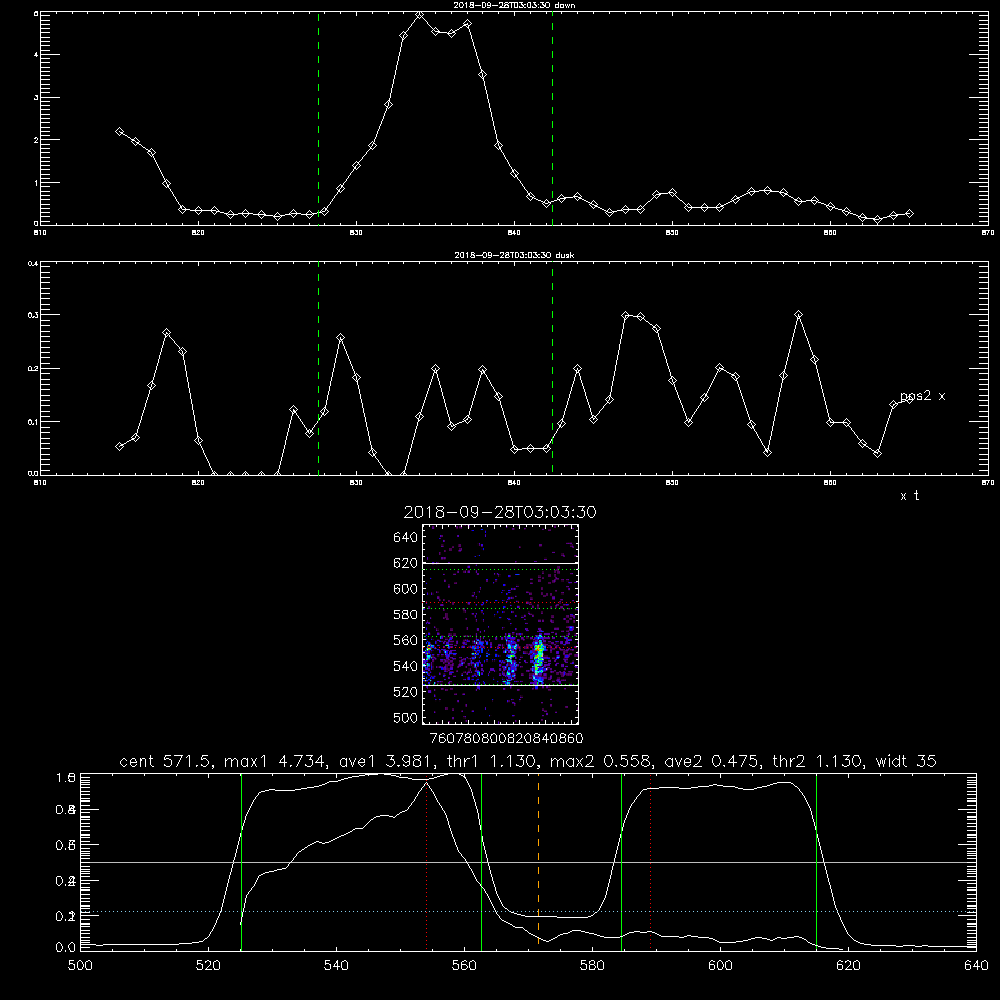The image size is (1000, 1000).
Task: Click the right green dashed line in dawn plot
Action: tap(552, 118)
